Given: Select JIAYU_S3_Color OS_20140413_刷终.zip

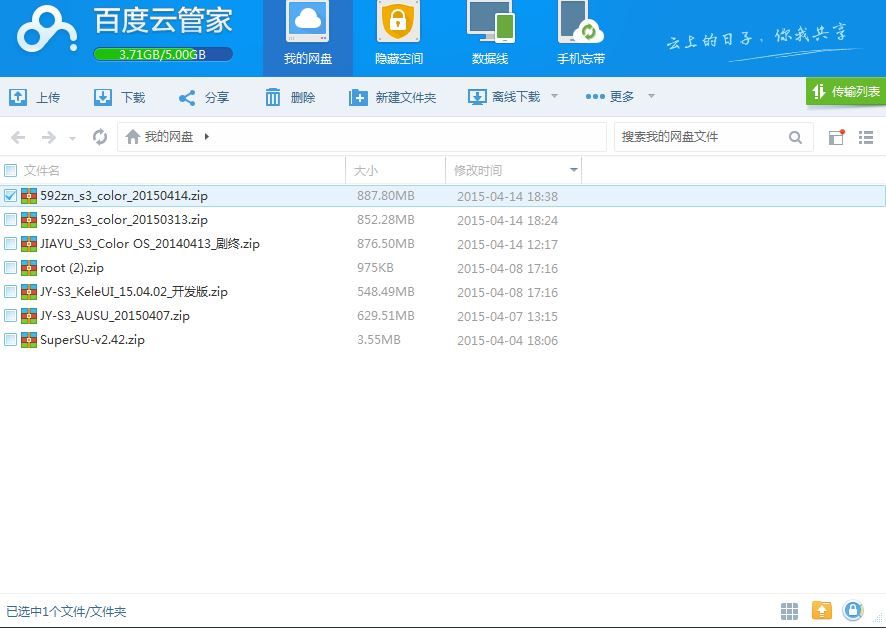Looking at the screenshot, I should point(150,244).
